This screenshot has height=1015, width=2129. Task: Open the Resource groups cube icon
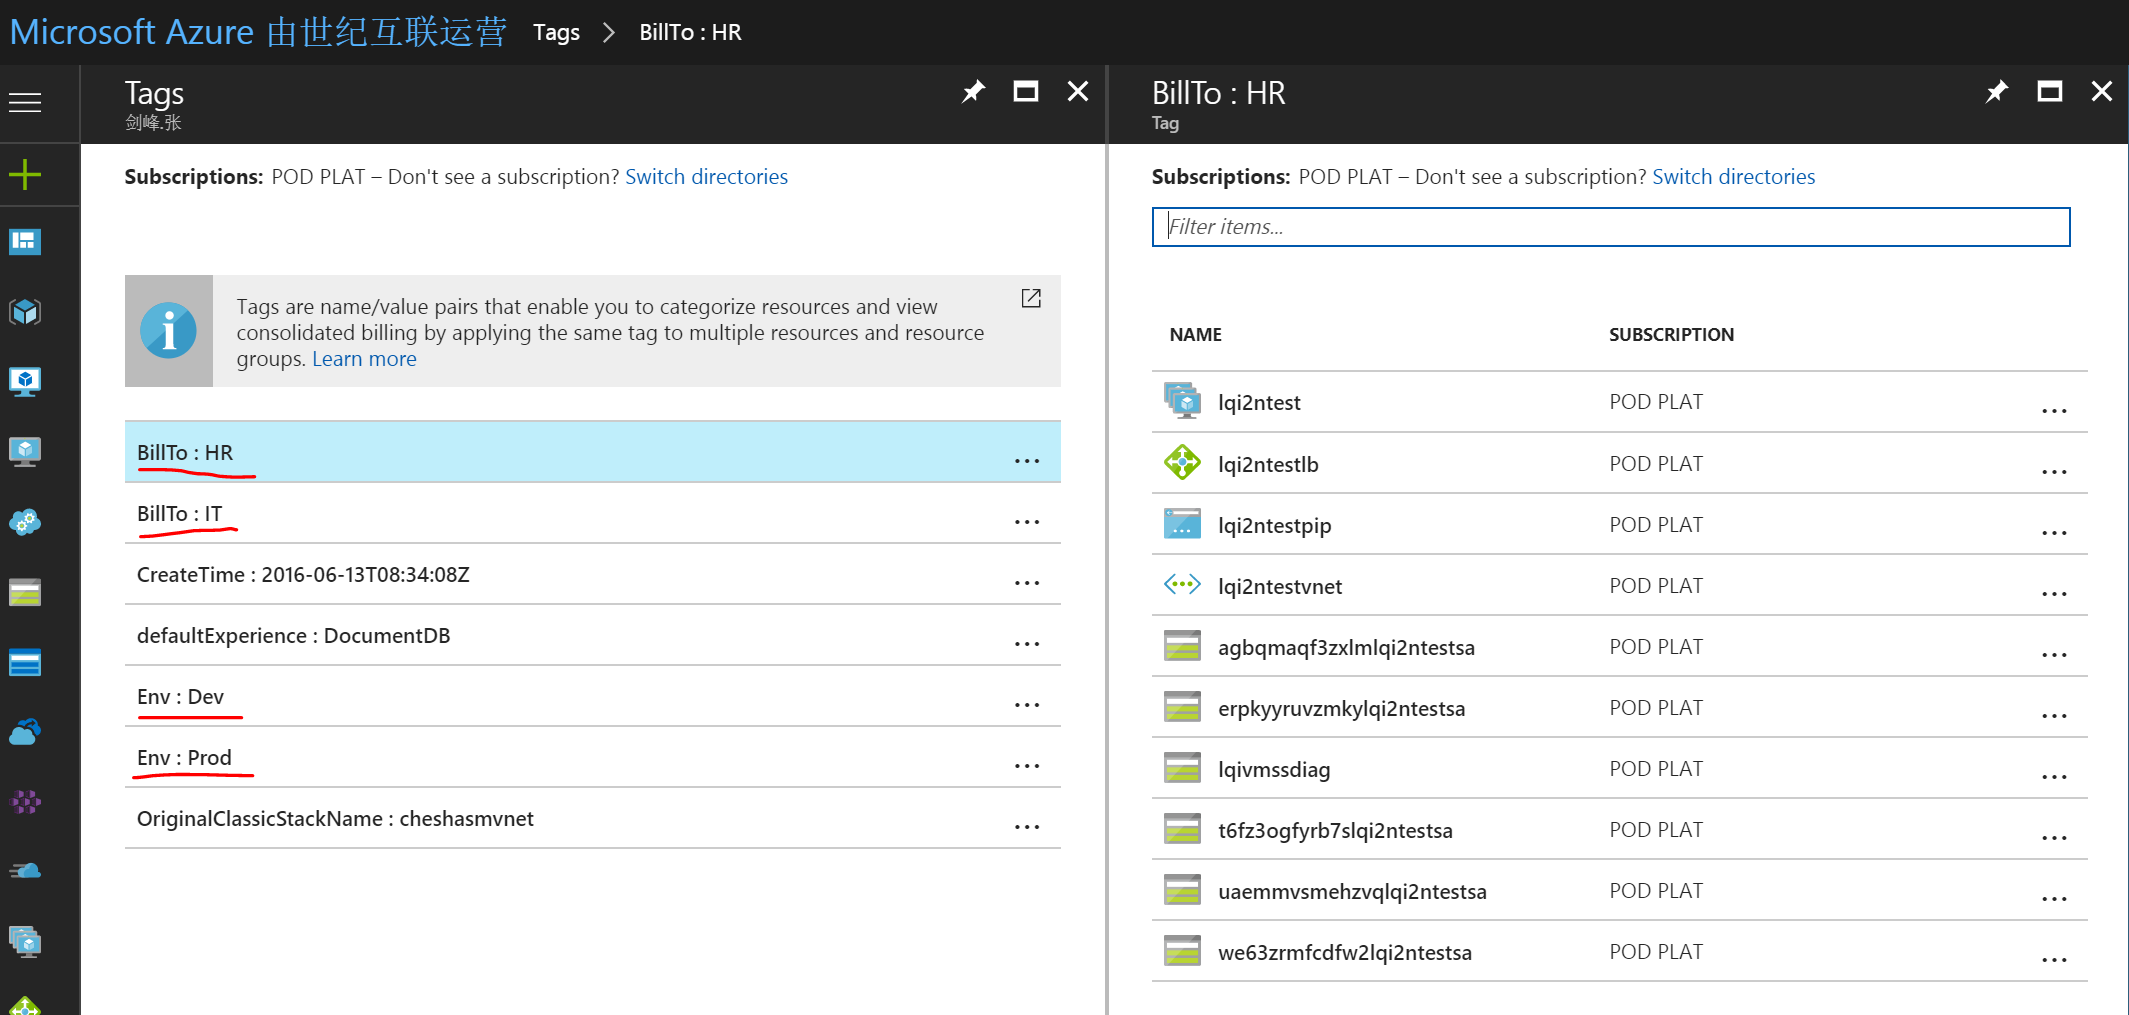coord(25,312)
